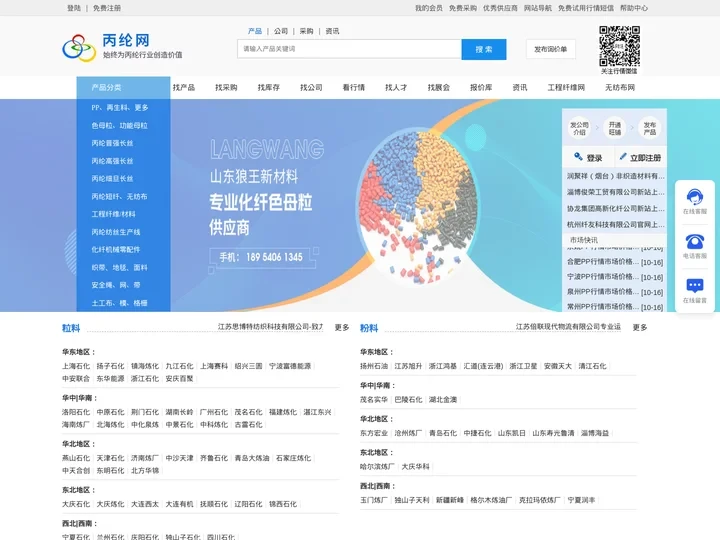Image resolution: width=720 pixels, height=540 pixels.
Task: Click the blue 搜索 button
Action: (484, 49)
